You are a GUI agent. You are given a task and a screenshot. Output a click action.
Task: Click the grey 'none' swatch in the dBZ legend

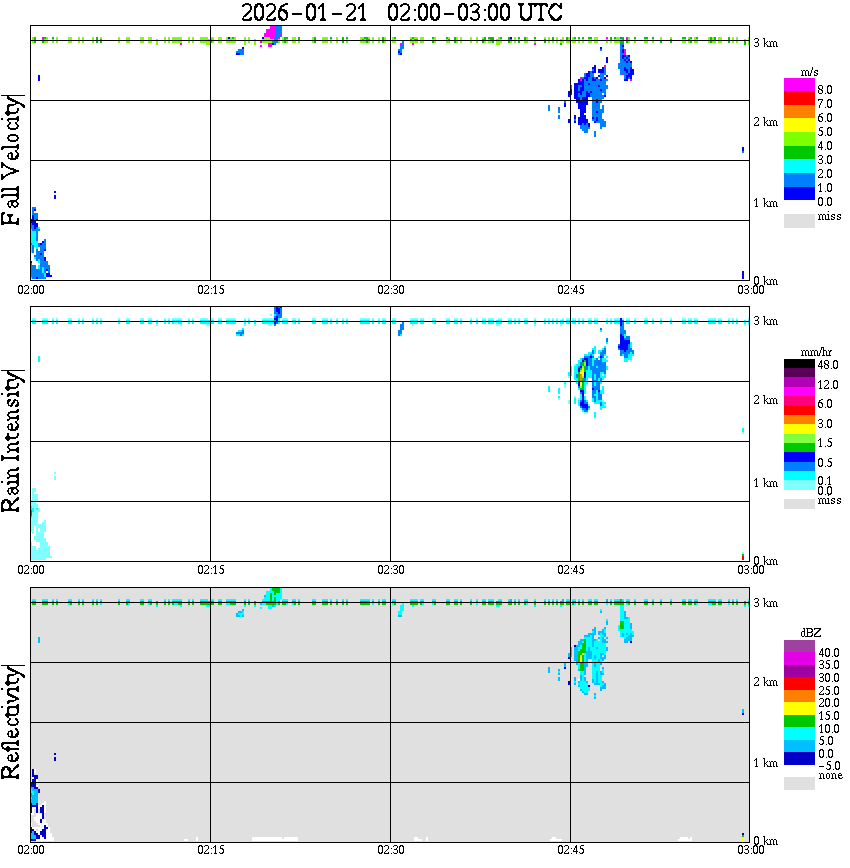799,783
